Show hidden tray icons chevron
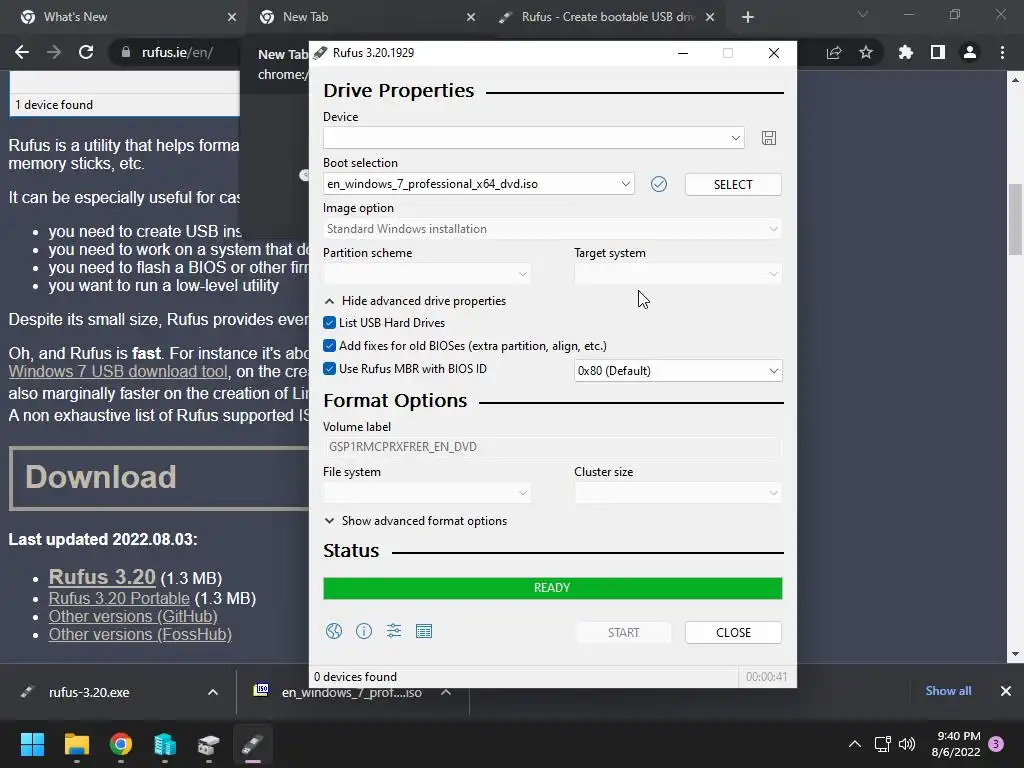This screenshot has height=768, width=1024. (x=854, y=744)
